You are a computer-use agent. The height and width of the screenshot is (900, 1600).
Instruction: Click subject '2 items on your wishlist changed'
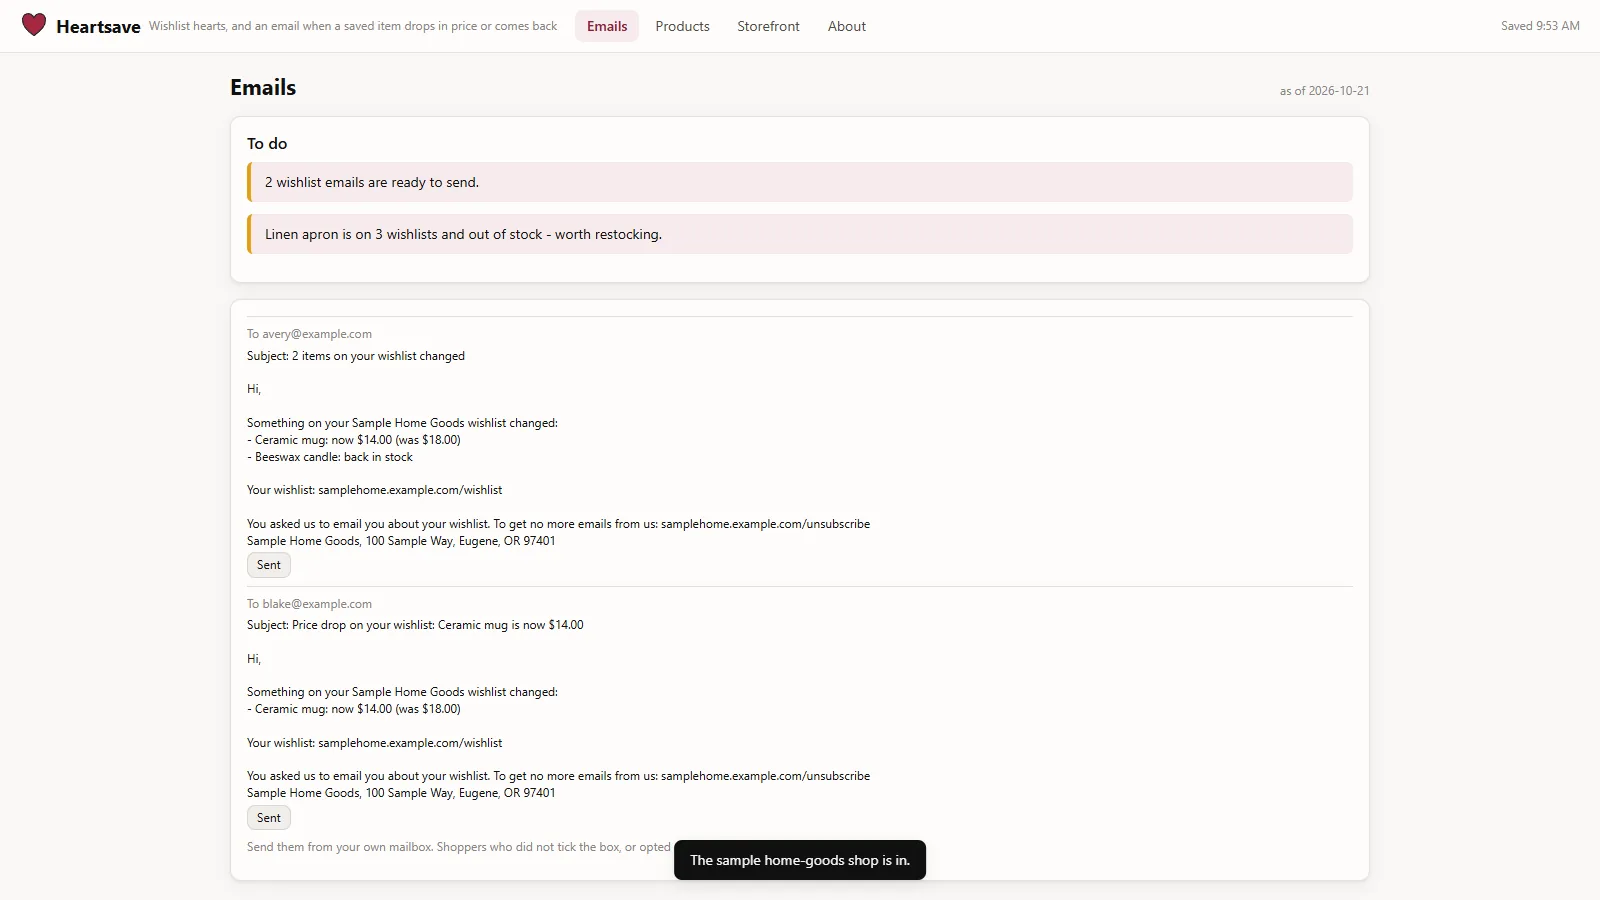click(356, 356)
